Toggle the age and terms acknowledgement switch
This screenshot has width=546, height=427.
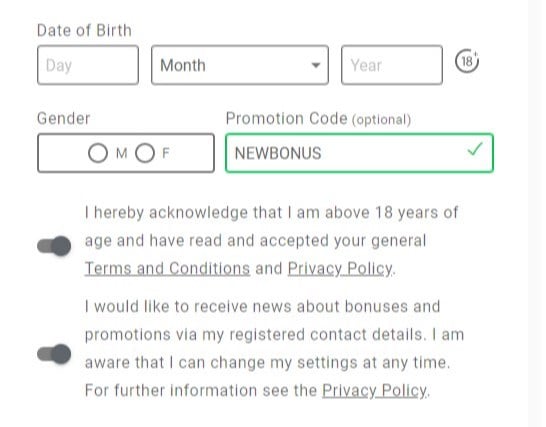point(54,246)
